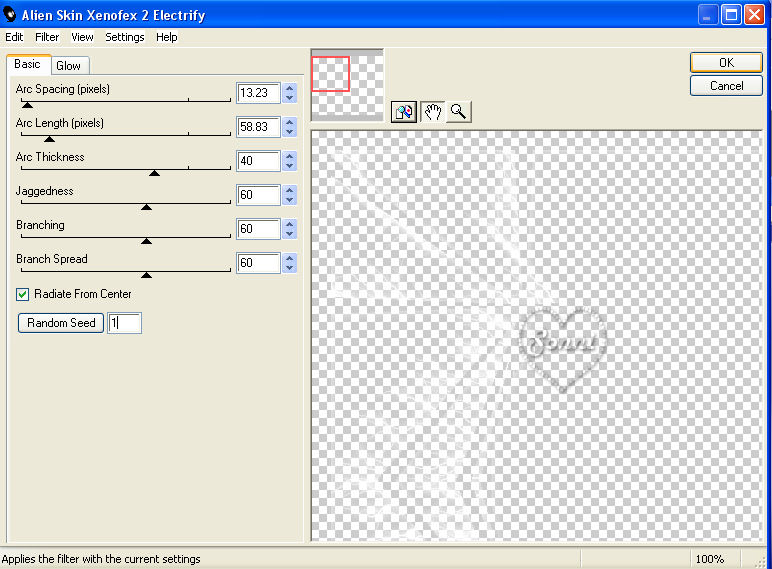
Task: Decrease Arc Thickness with down arrow
Action: tap(290, 166)
